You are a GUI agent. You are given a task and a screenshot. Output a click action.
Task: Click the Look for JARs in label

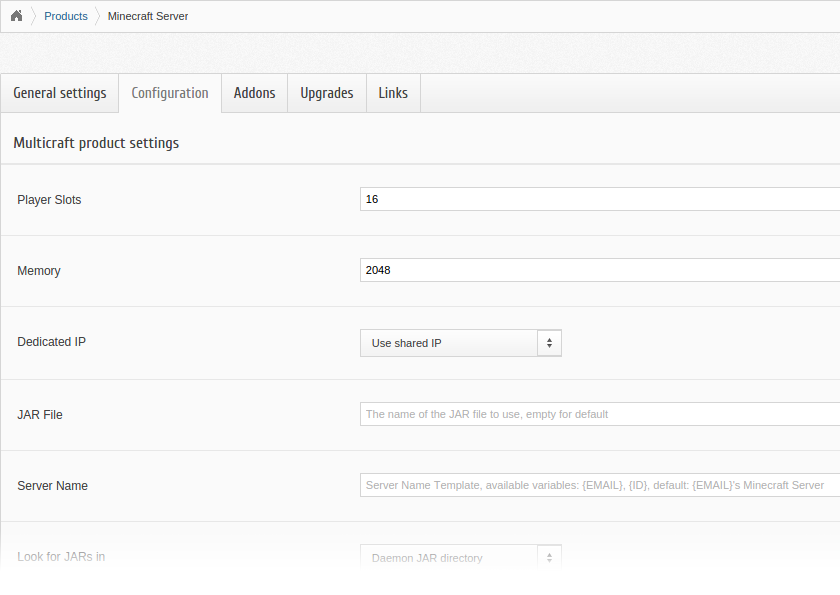[x=61, y=556]
